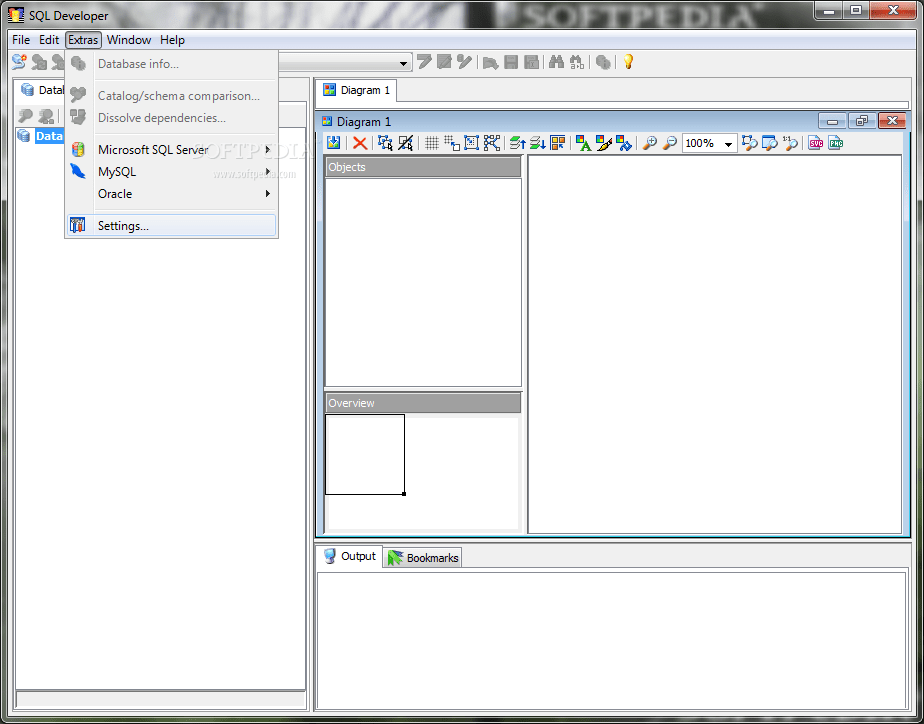The image size is (924, 724).
Task: Click the deselect objects crossed icon
Action: [x=405, y=143]
